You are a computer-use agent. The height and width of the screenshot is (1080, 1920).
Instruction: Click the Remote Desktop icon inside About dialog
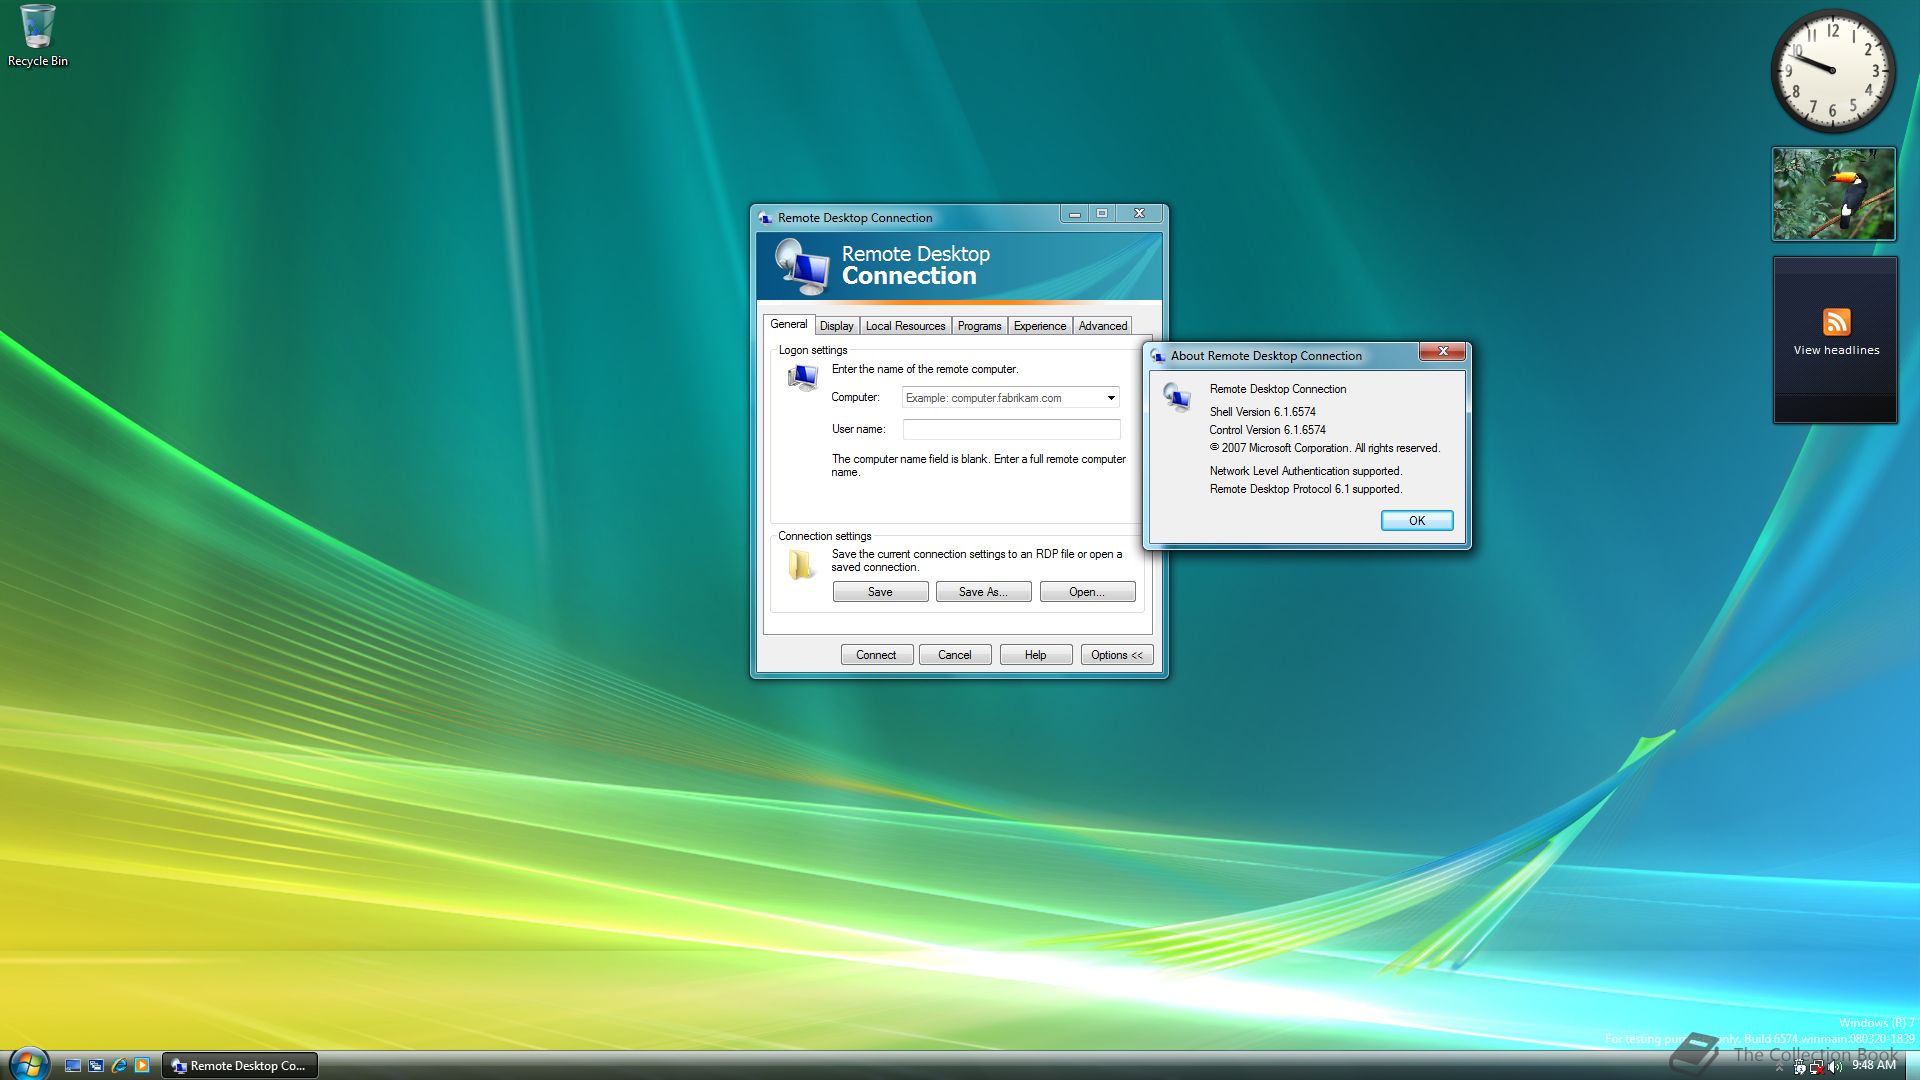coord(1177,397)
